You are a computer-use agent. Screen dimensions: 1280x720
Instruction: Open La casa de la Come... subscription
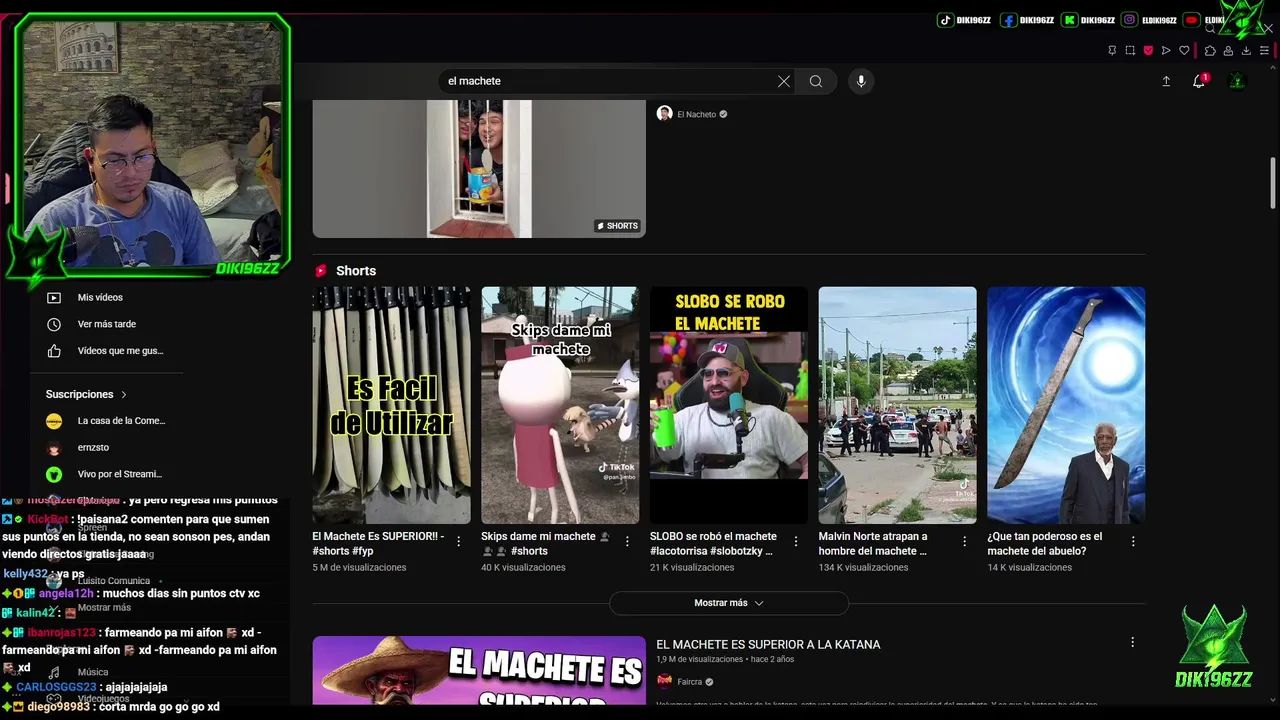[x=122, y=421]
